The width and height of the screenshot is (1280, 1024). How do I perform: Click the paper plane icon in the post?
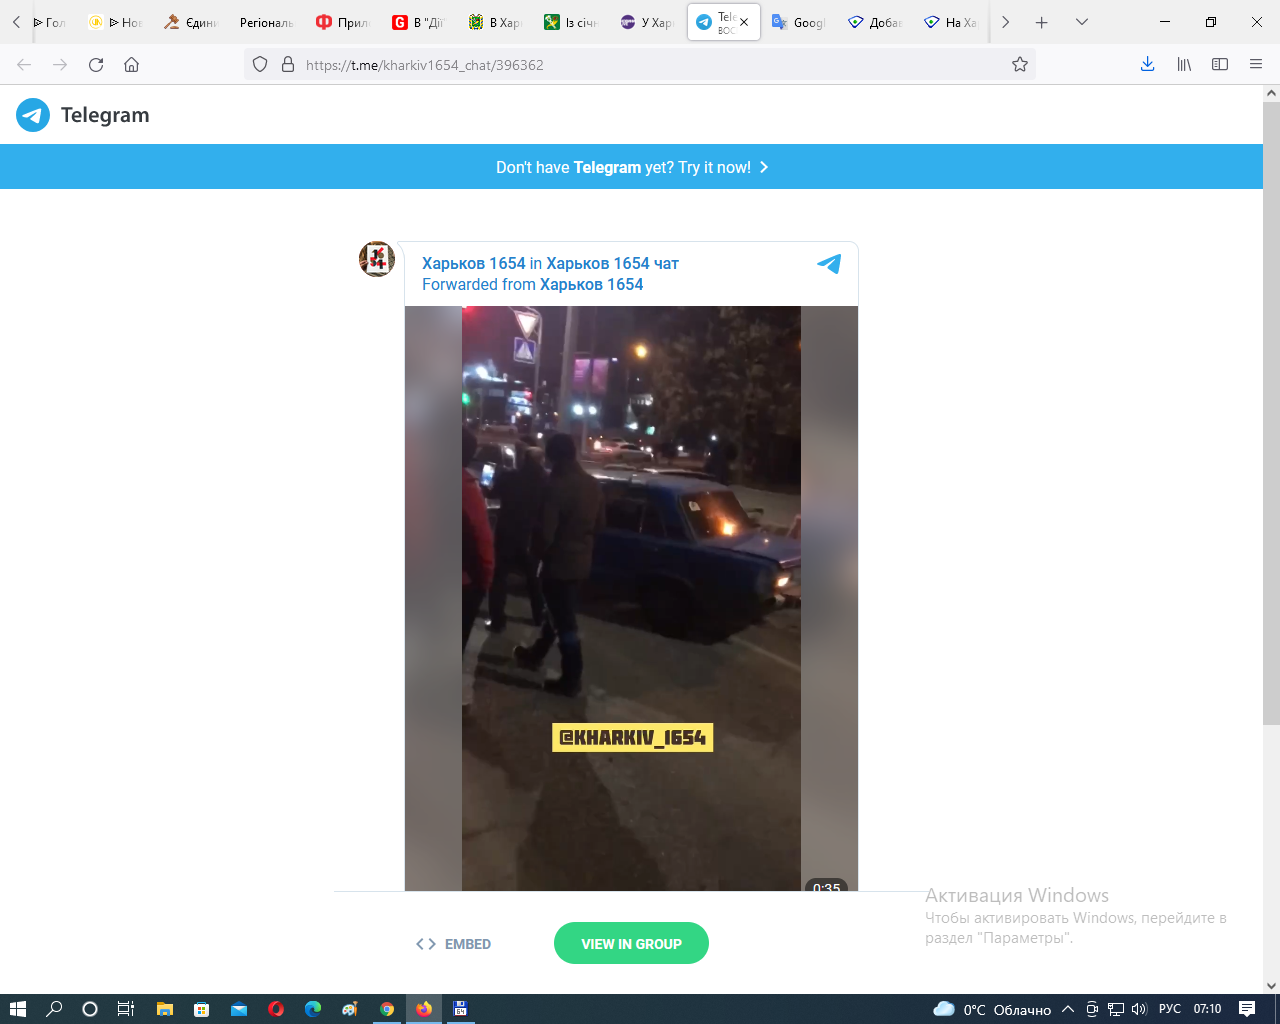pyautogui.click(x=829, y=264)
